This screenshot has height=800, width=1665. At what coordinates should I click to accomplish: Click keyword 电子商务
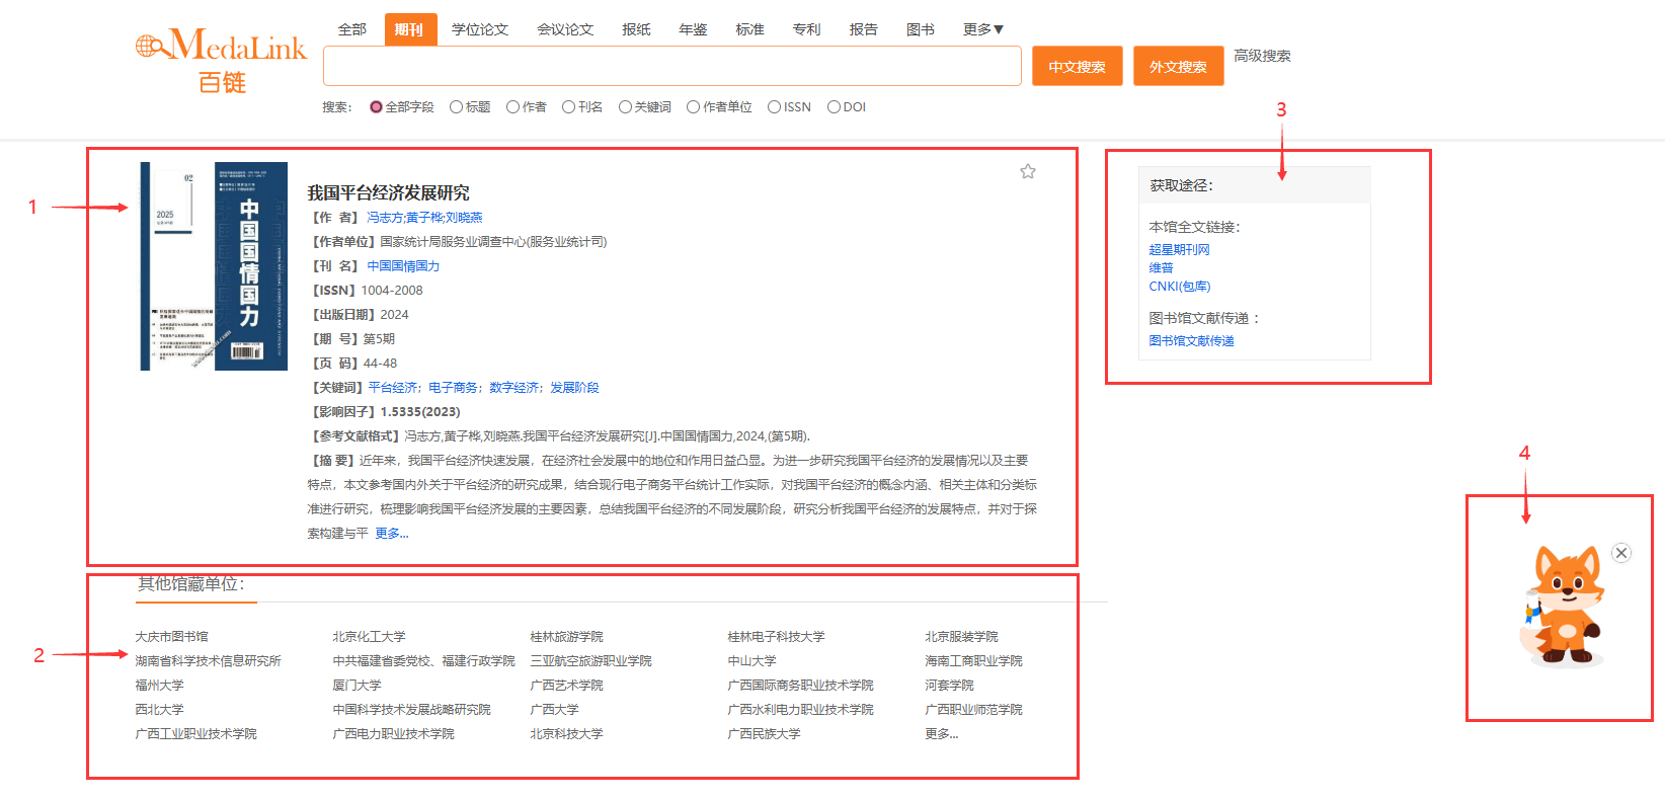click(x=453, y=388)
